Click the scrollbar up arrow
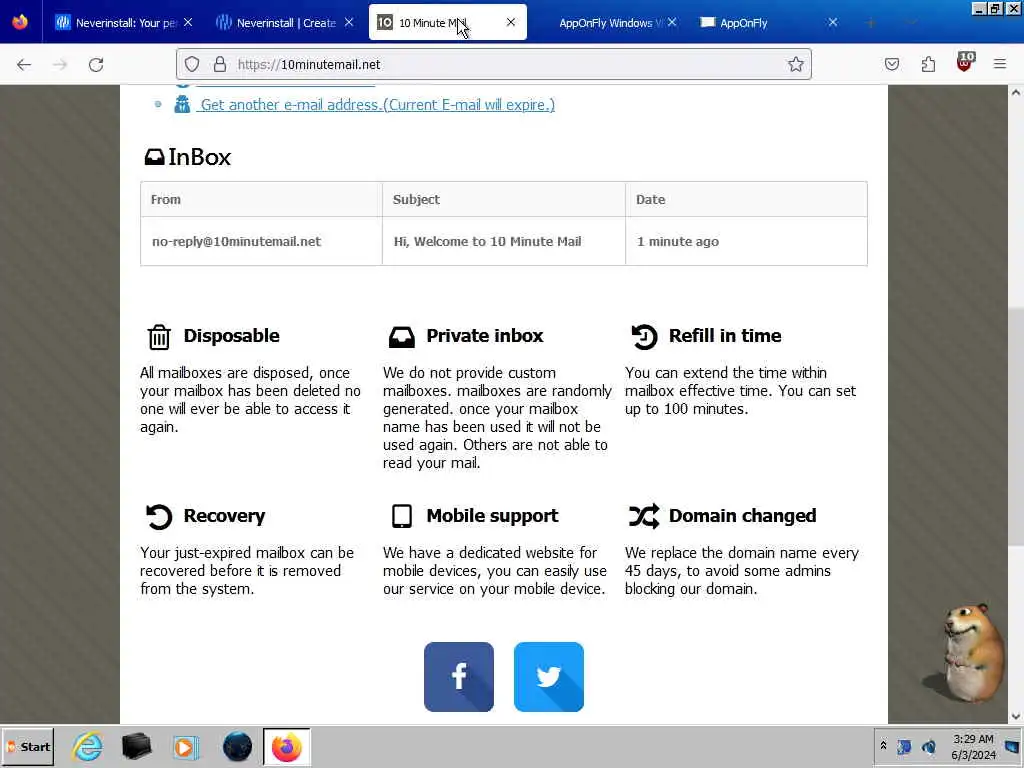This screenshot has height=768, width=1024. click(x=1016, y=93)
